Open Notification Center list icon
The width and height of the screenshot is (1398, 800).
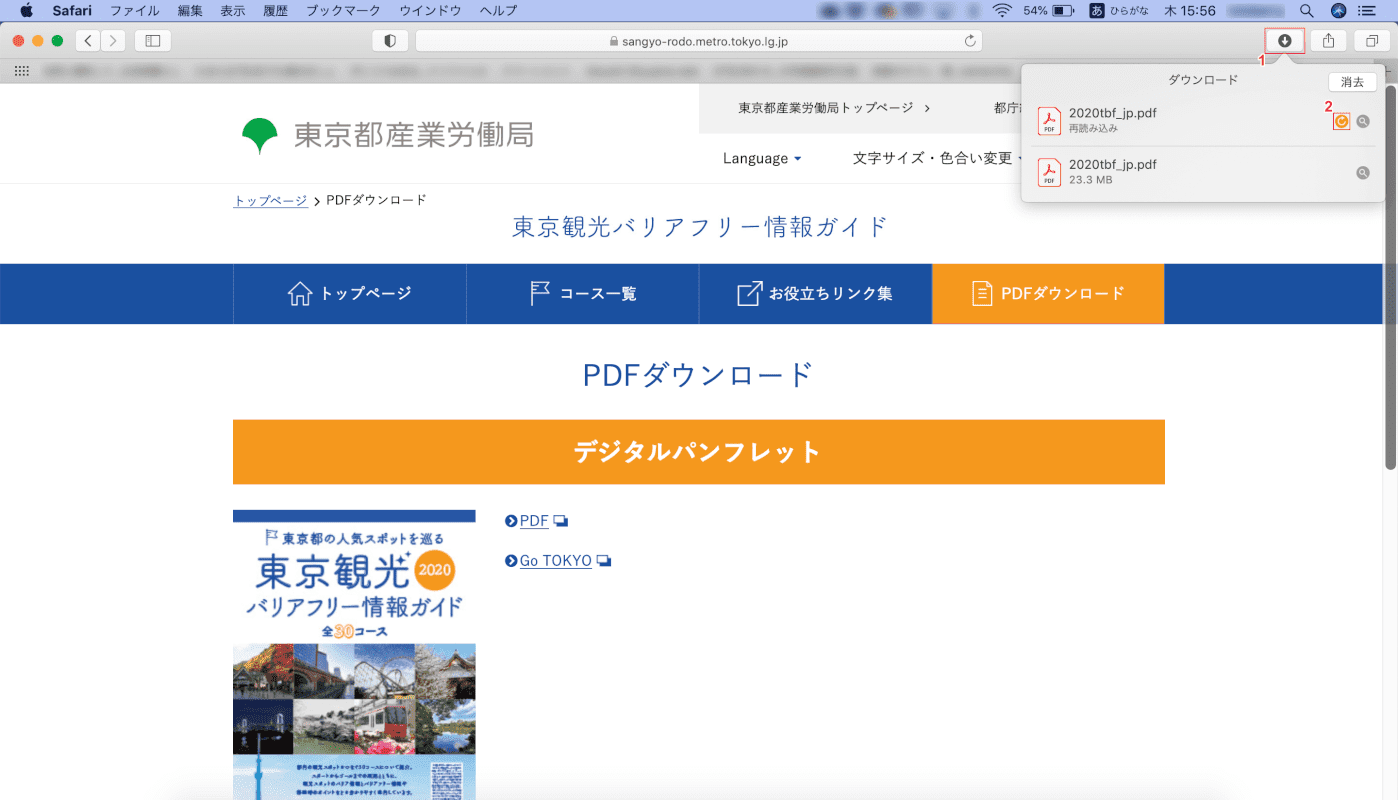point(1368,11)
